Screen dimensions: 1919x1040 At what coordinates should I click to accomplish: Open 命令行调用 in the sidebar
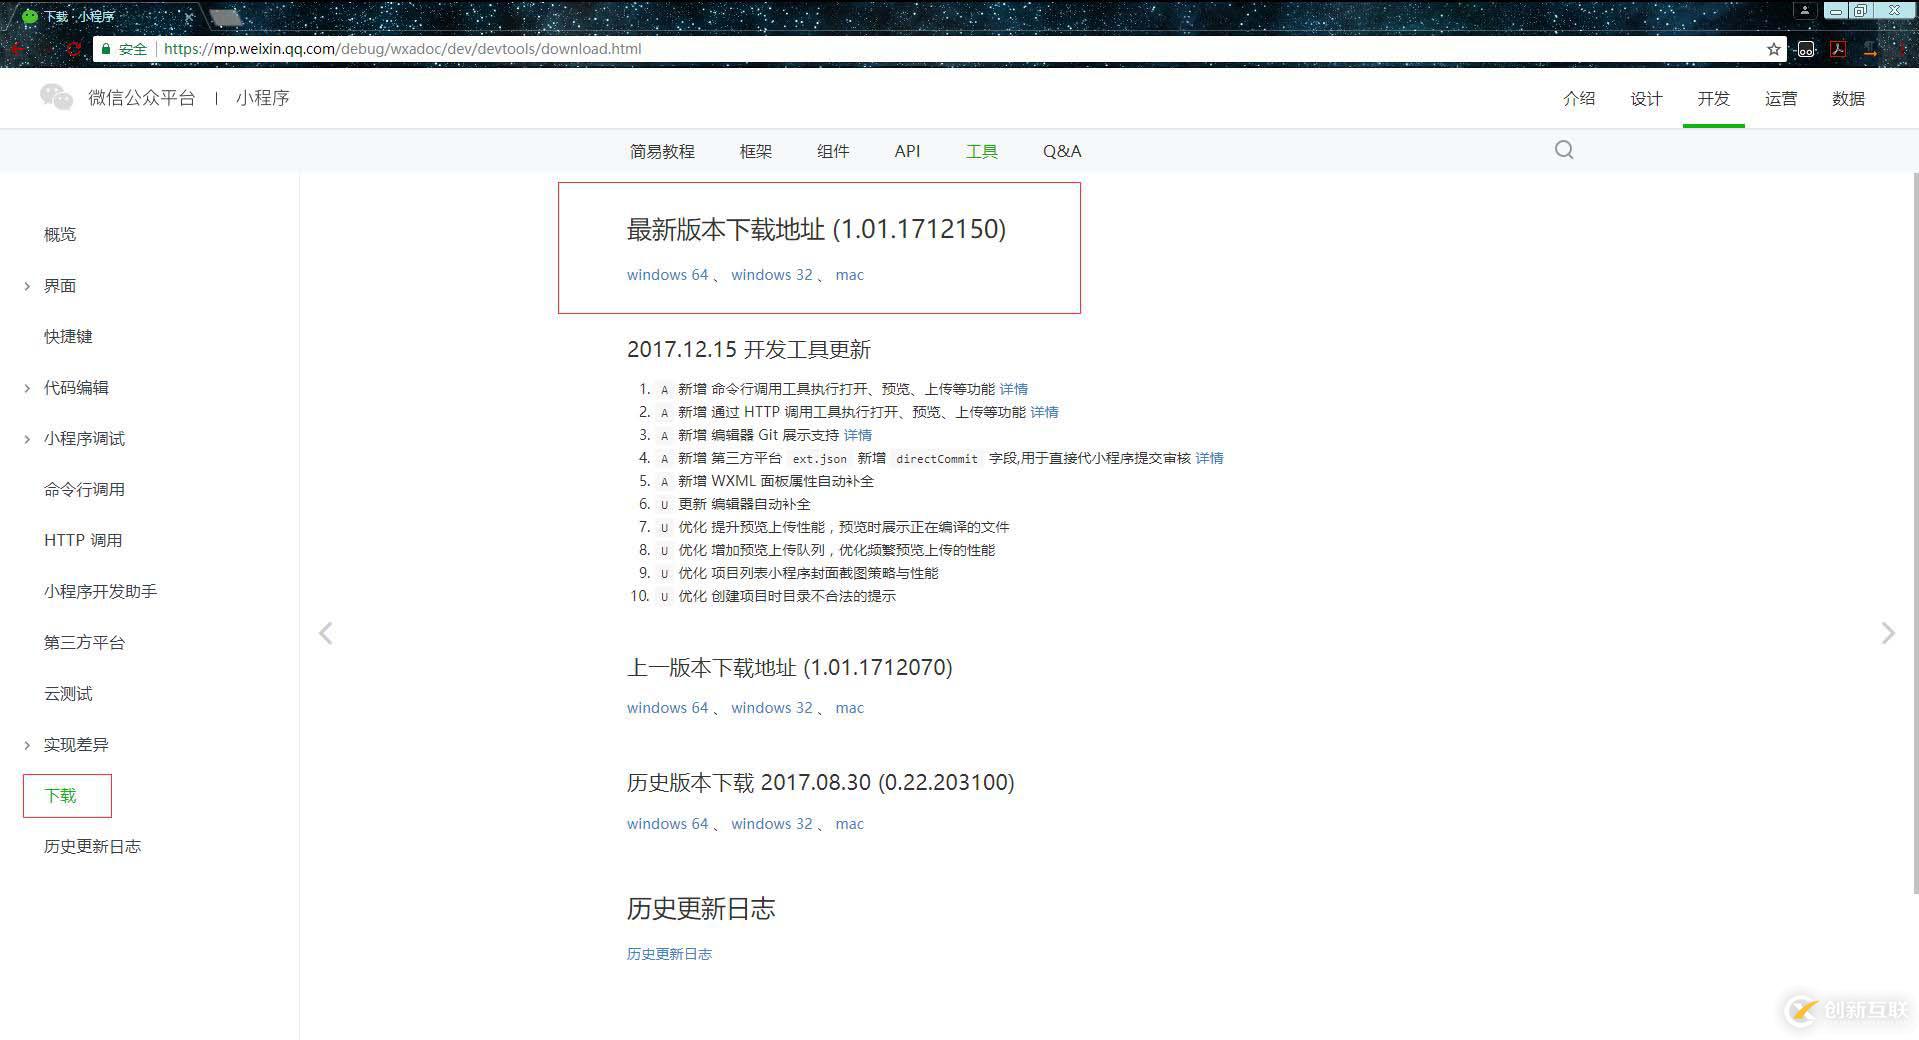(x=84, y=489)
